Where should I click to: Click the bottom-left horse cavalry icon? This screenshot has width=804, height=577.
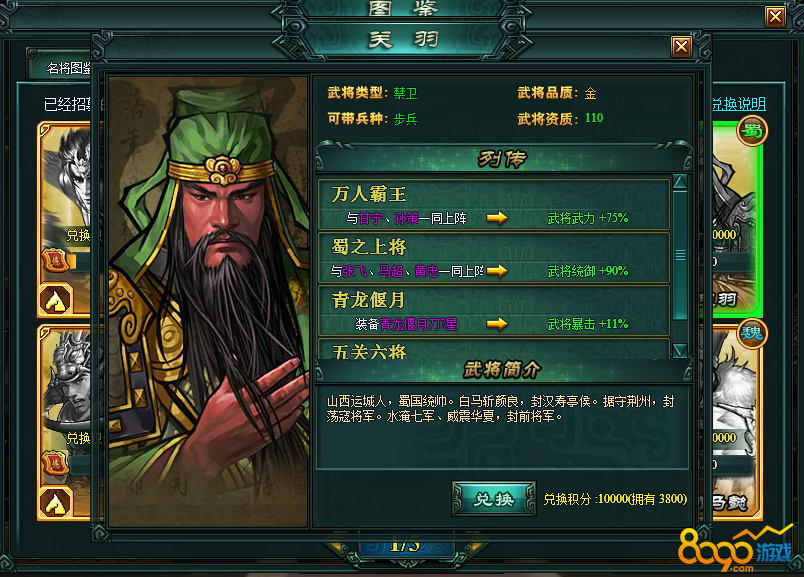(x=56, y=504)
